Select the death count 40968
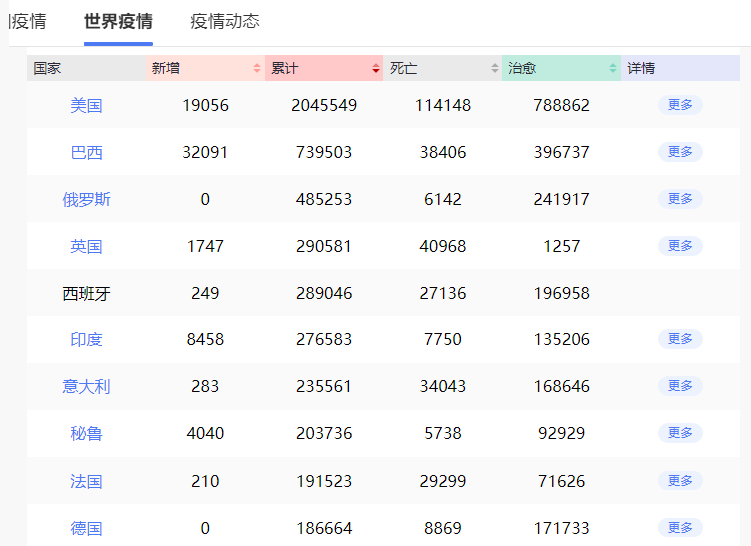The image size is (751, 546). pyautogui.click(x=443, y=246)
